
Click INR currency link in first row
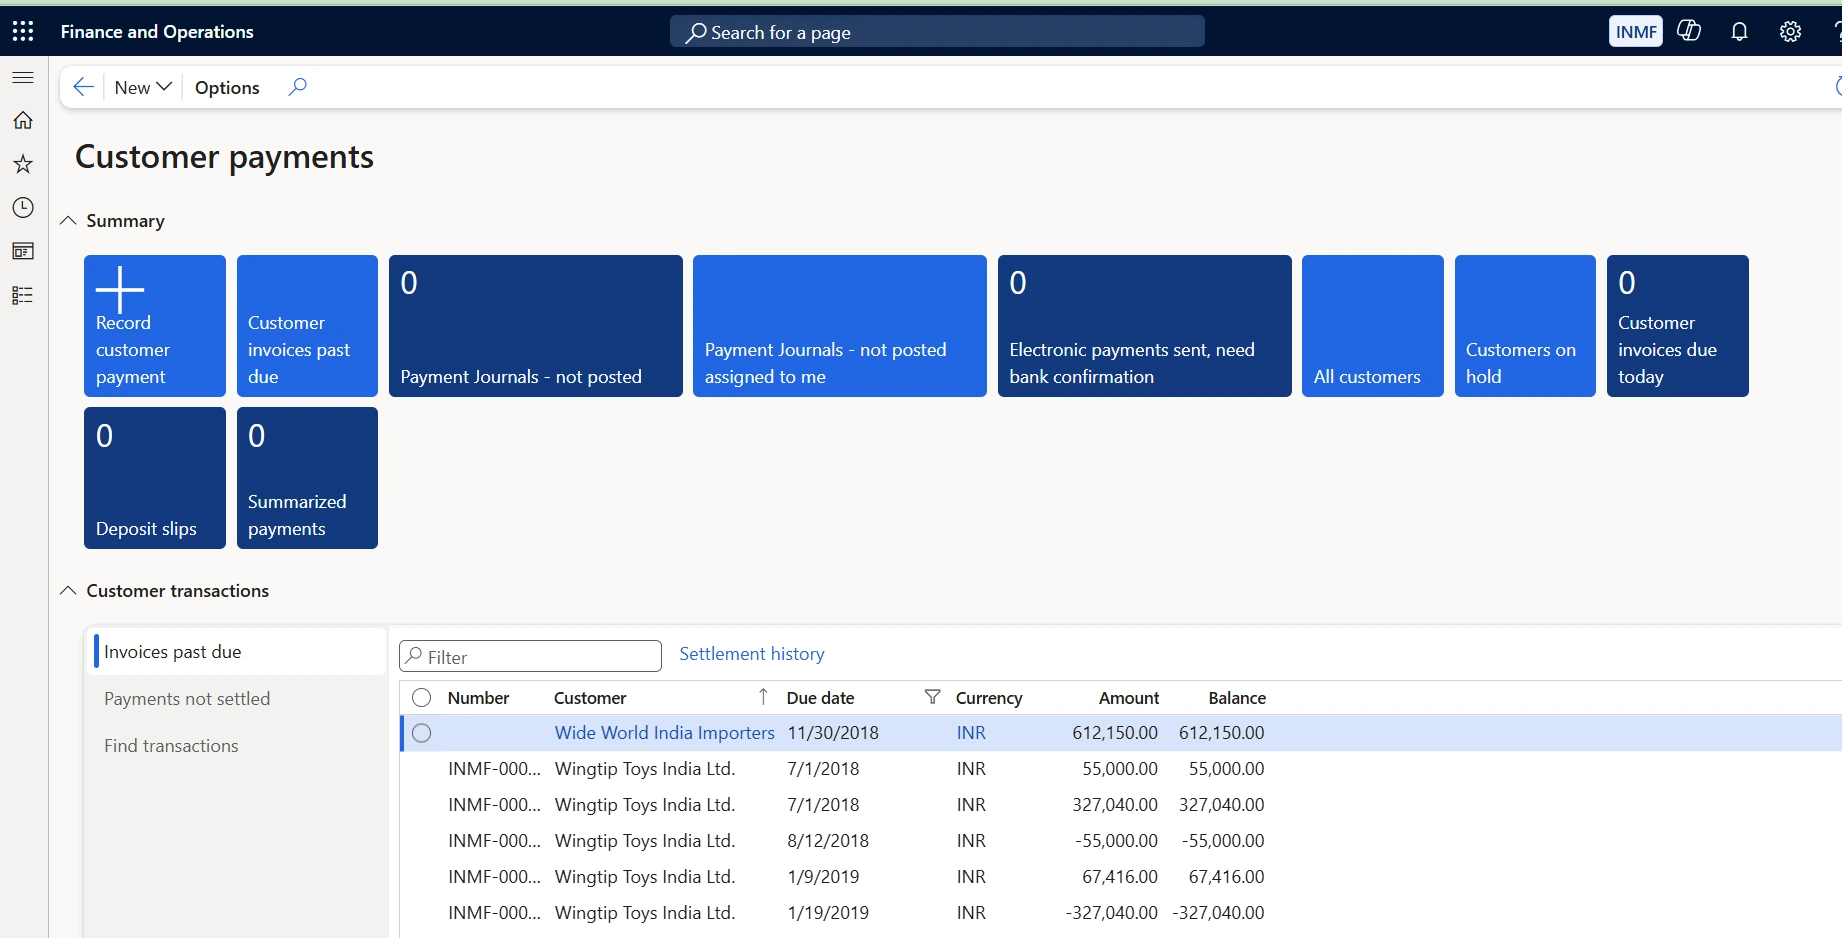click(x=971, y=733)
